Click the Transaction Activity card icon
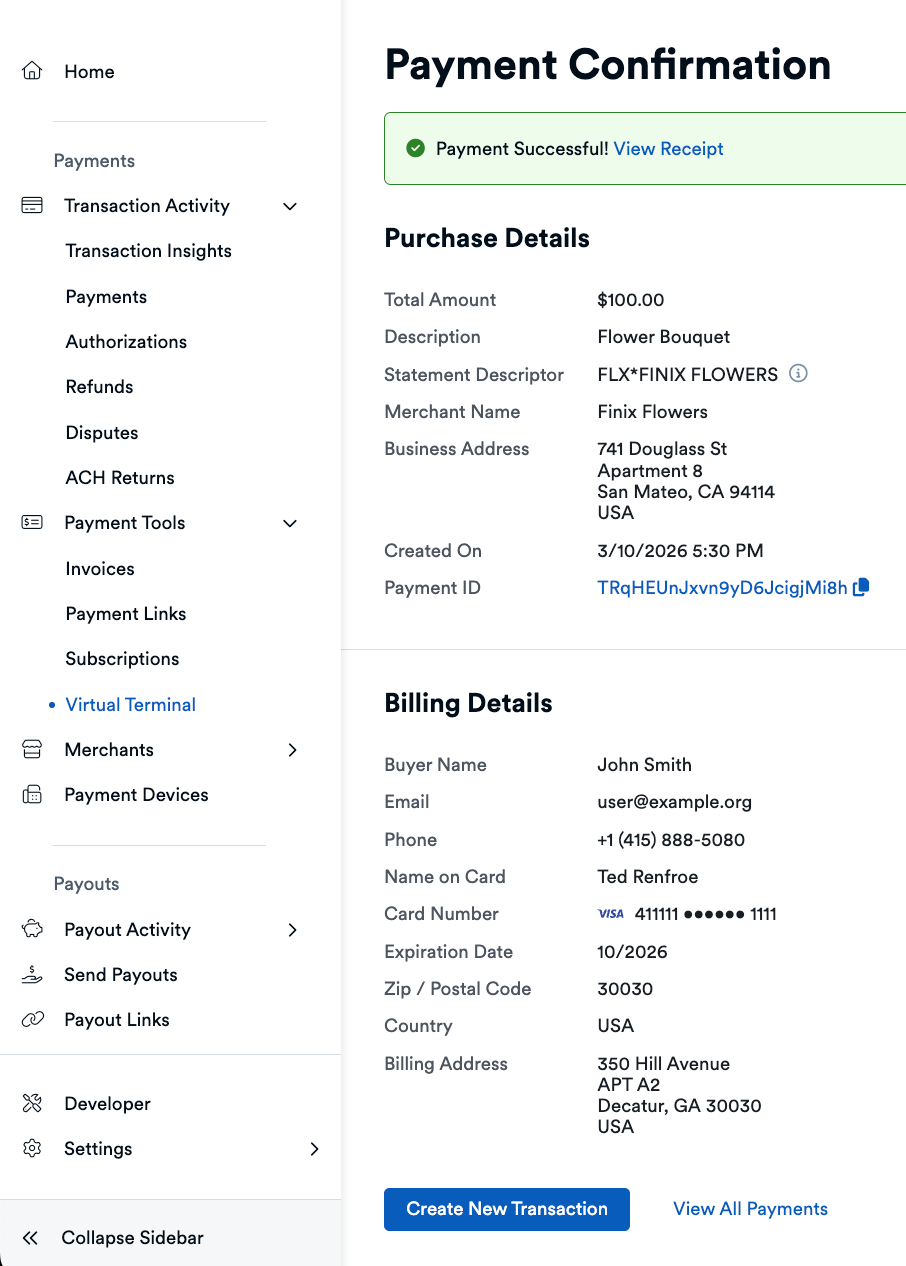The width and height of the screenshot is (906, 1266). 32,206
